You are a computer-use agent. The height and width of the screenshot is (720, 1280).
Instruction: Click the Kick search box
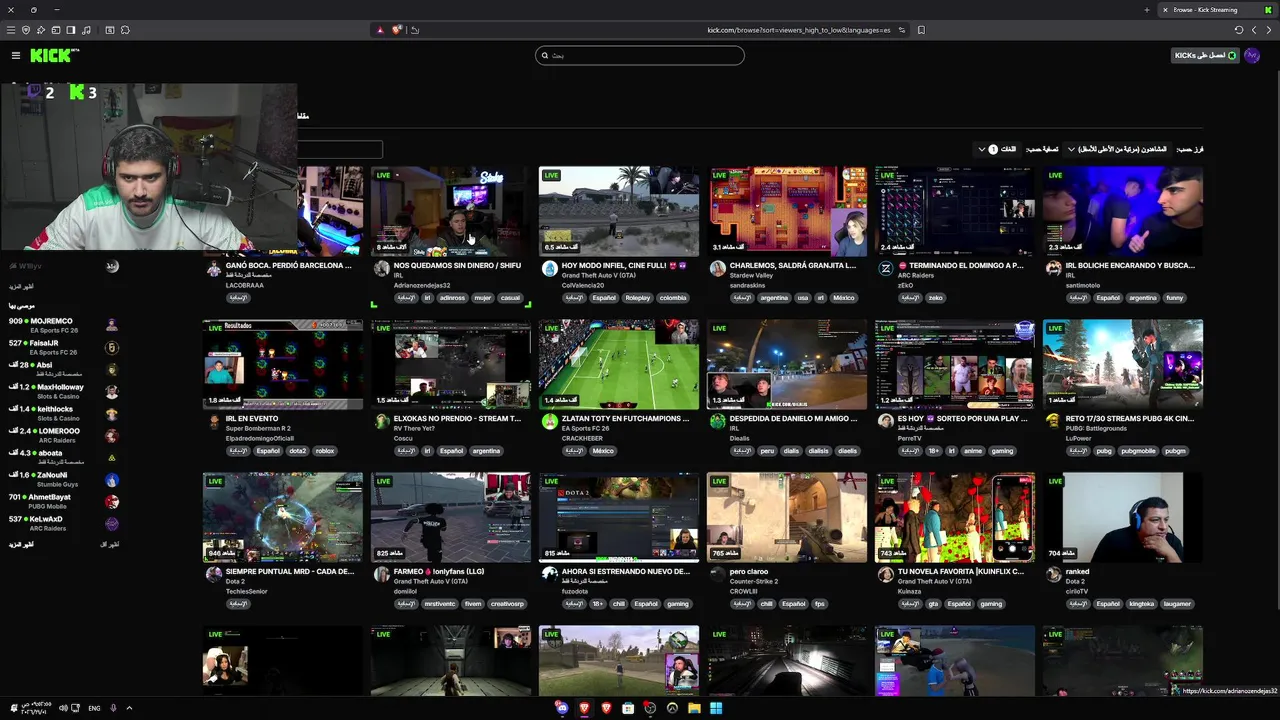coord(640,56)
